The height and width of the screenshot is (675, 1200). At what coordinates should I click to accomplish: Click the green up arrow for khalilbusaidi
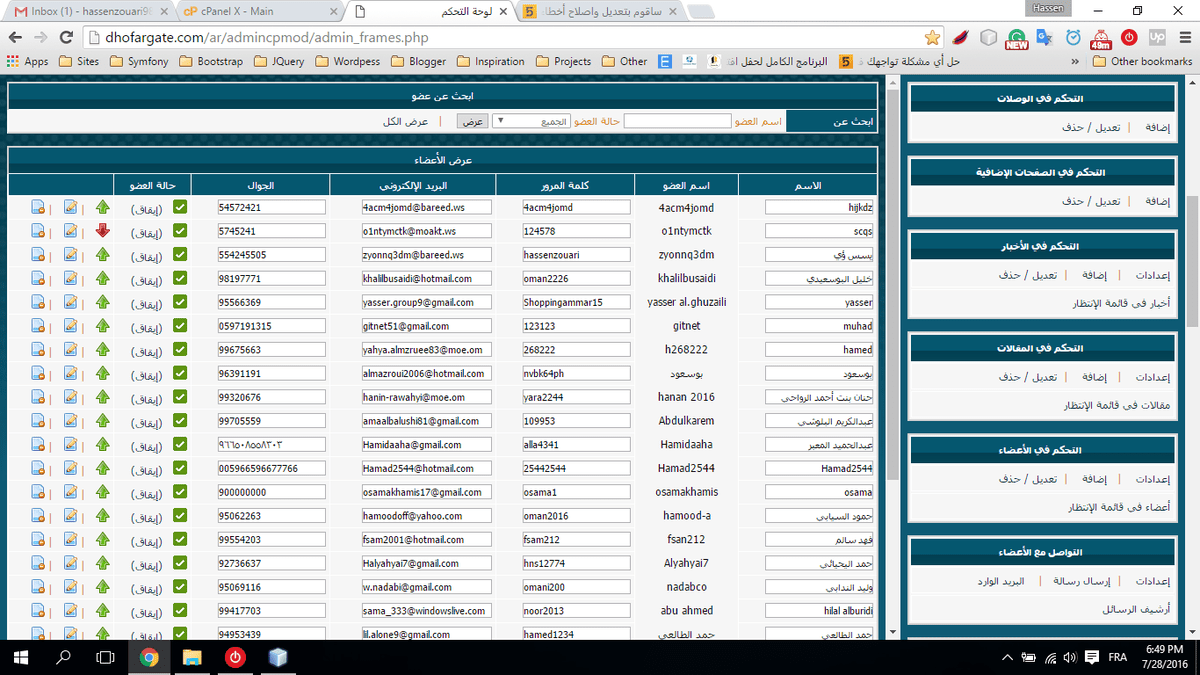pyautogui.click(x=102, y=279)
